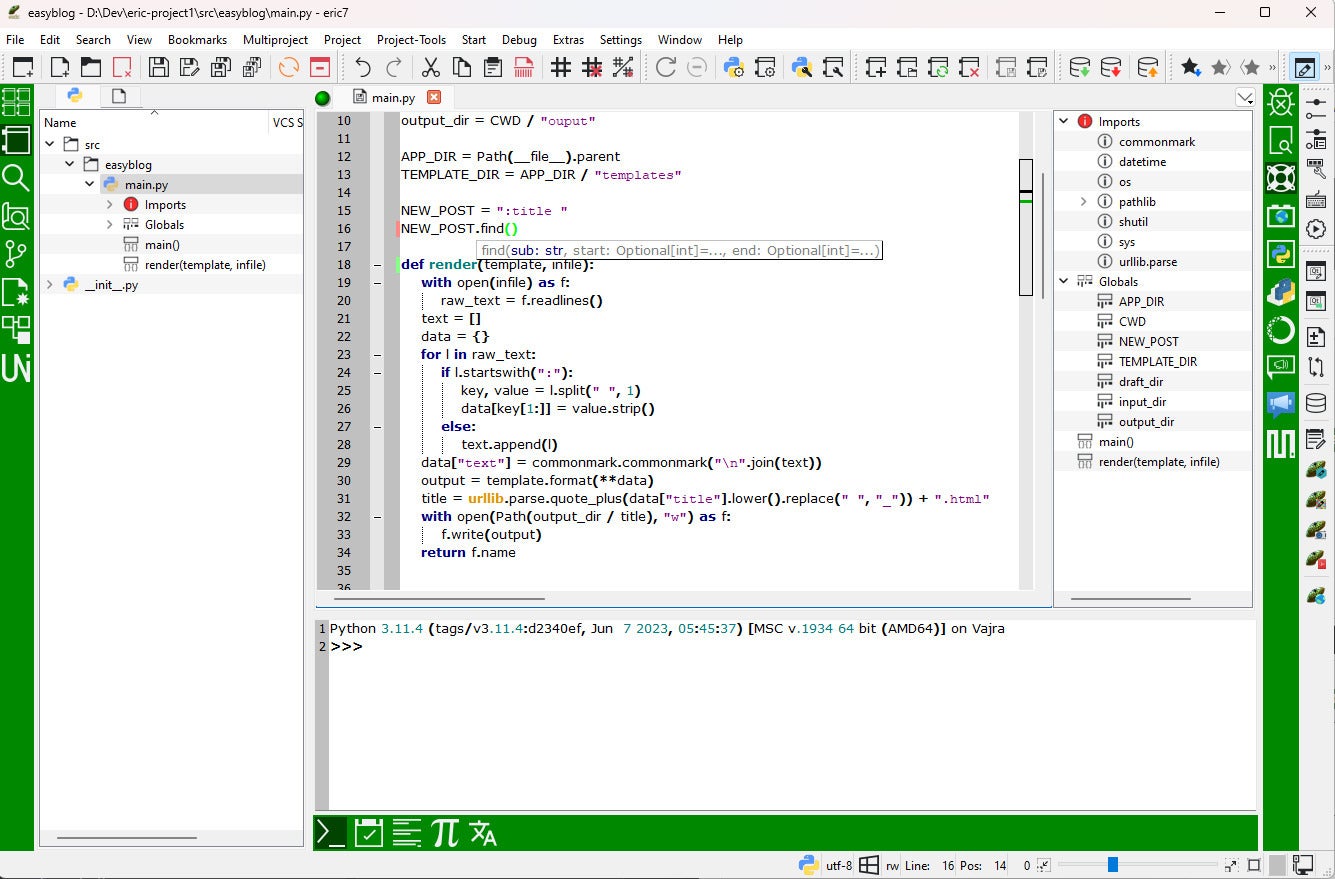The height and width of the screenshot is (879, 1335).
Task: Open the Python icon in right green sidebar
Action: [x=1281, y=254]
